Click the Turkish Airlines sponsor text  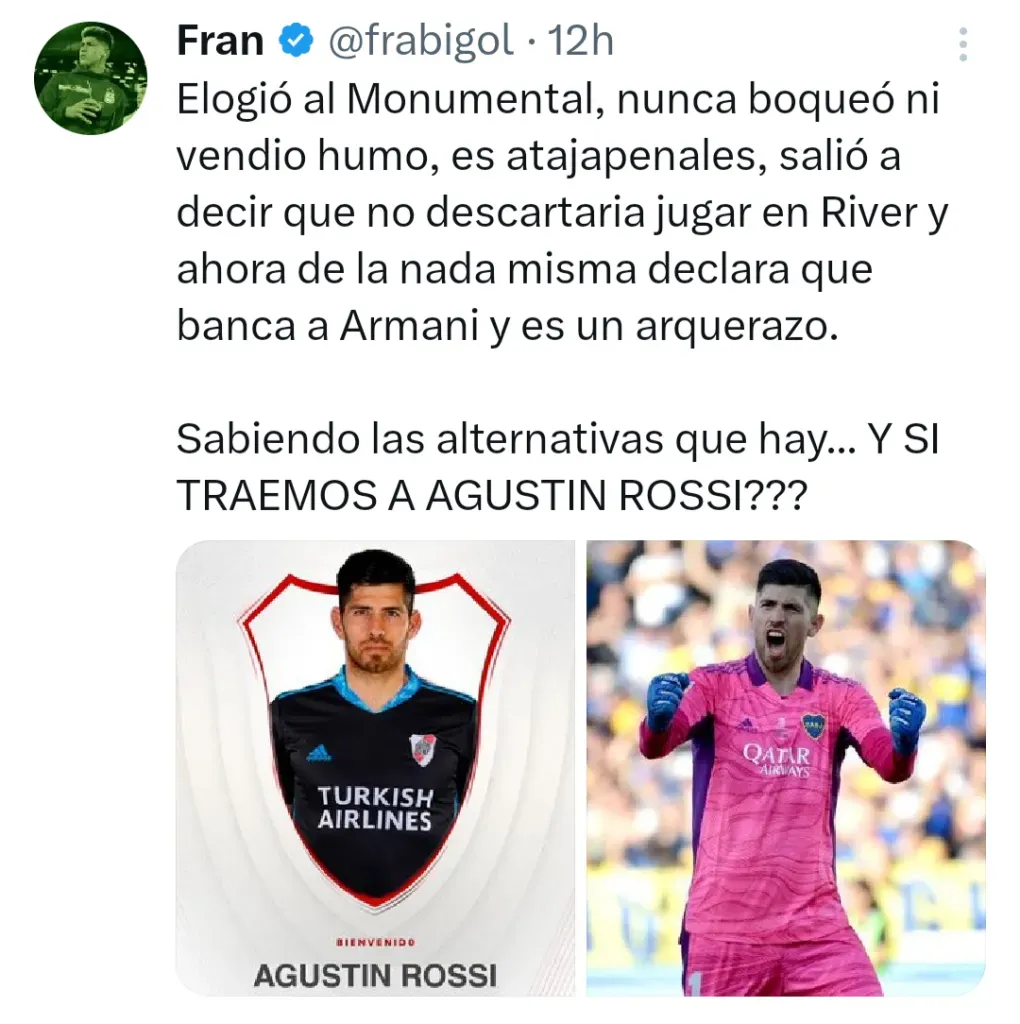click(375, 808)
